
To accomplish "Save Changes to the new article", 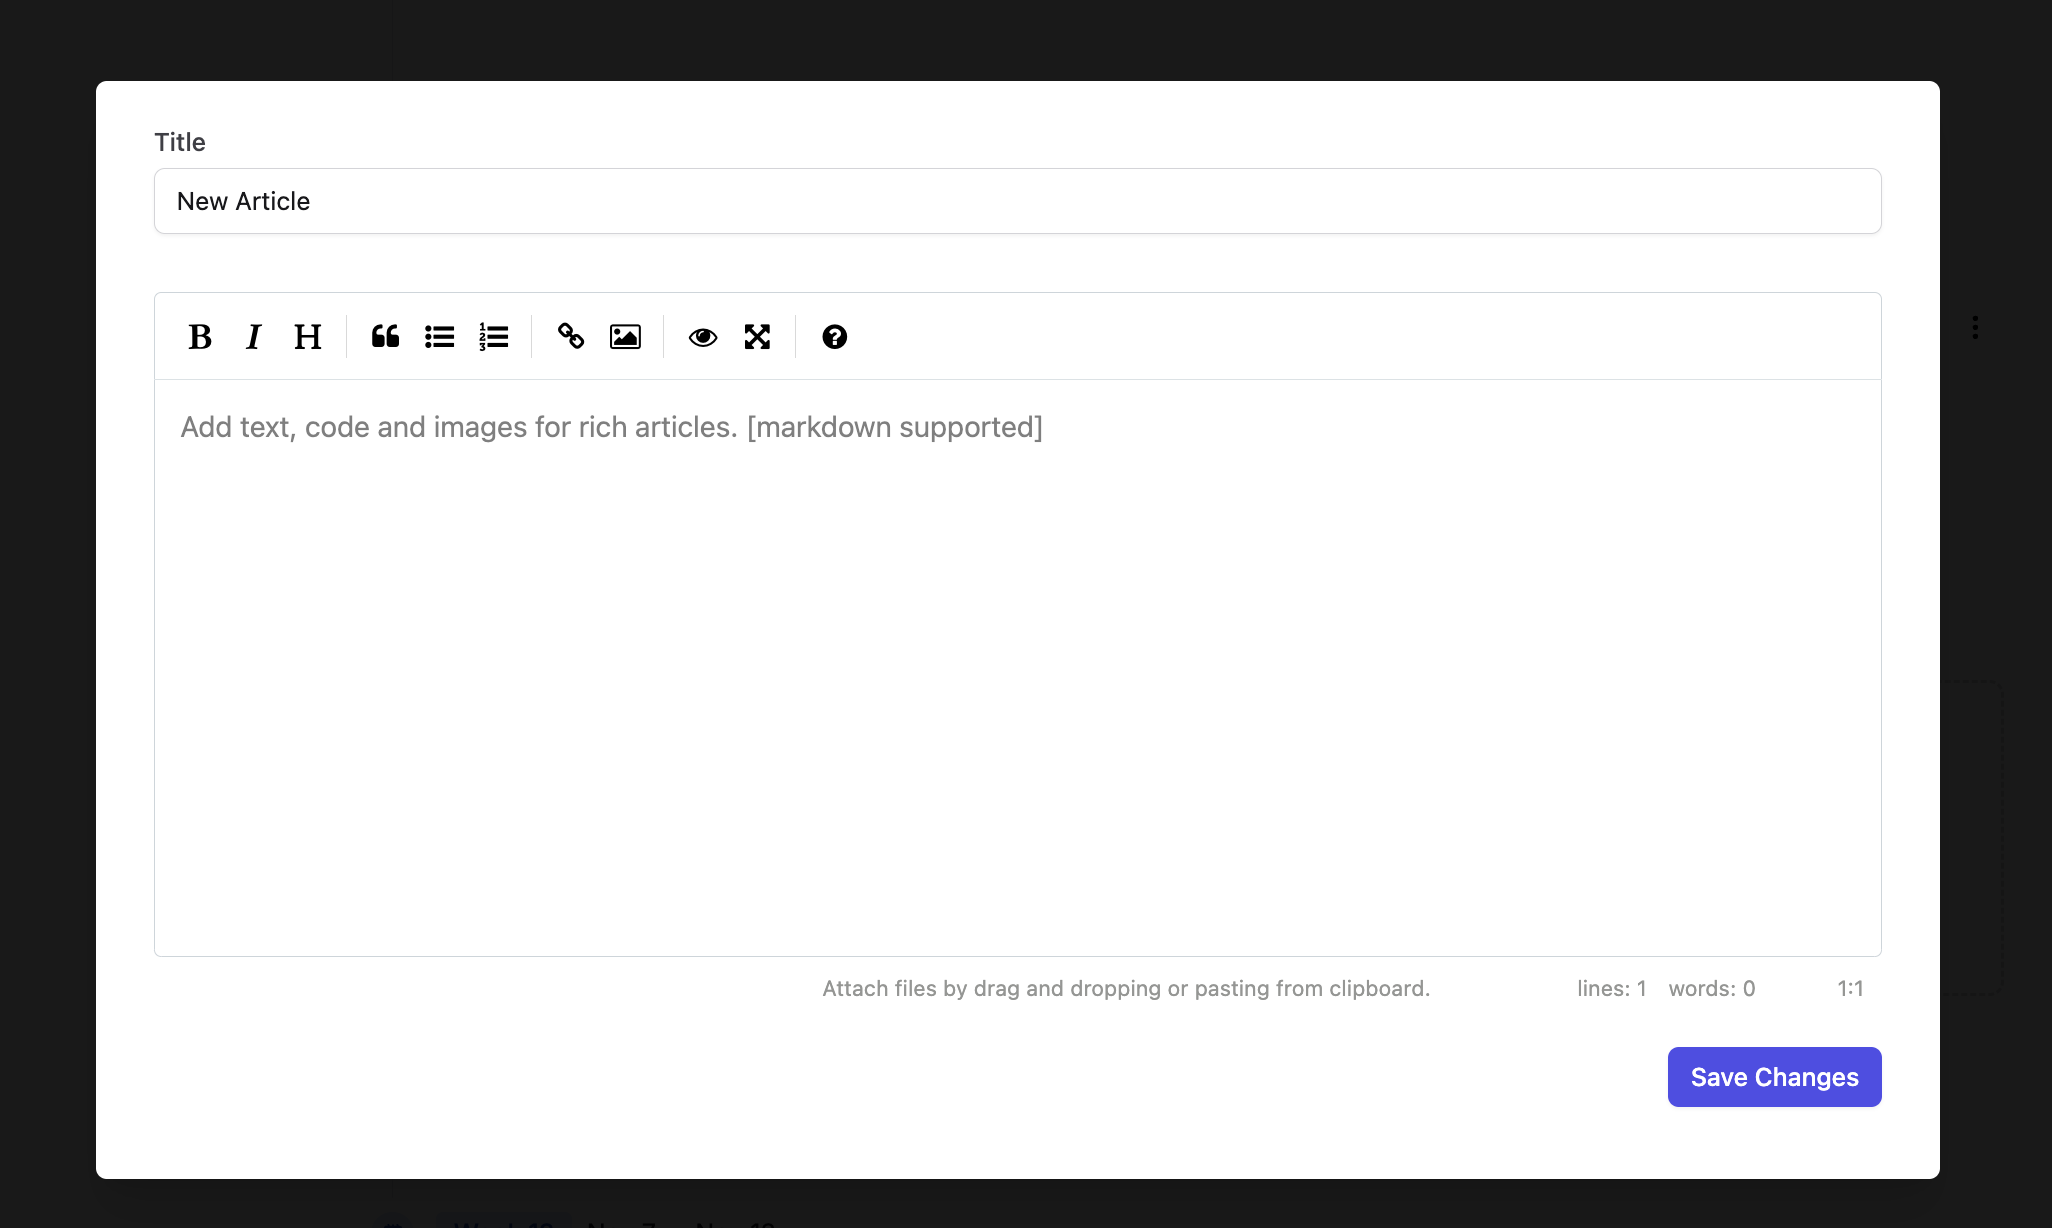I will click(1774, 1076).
